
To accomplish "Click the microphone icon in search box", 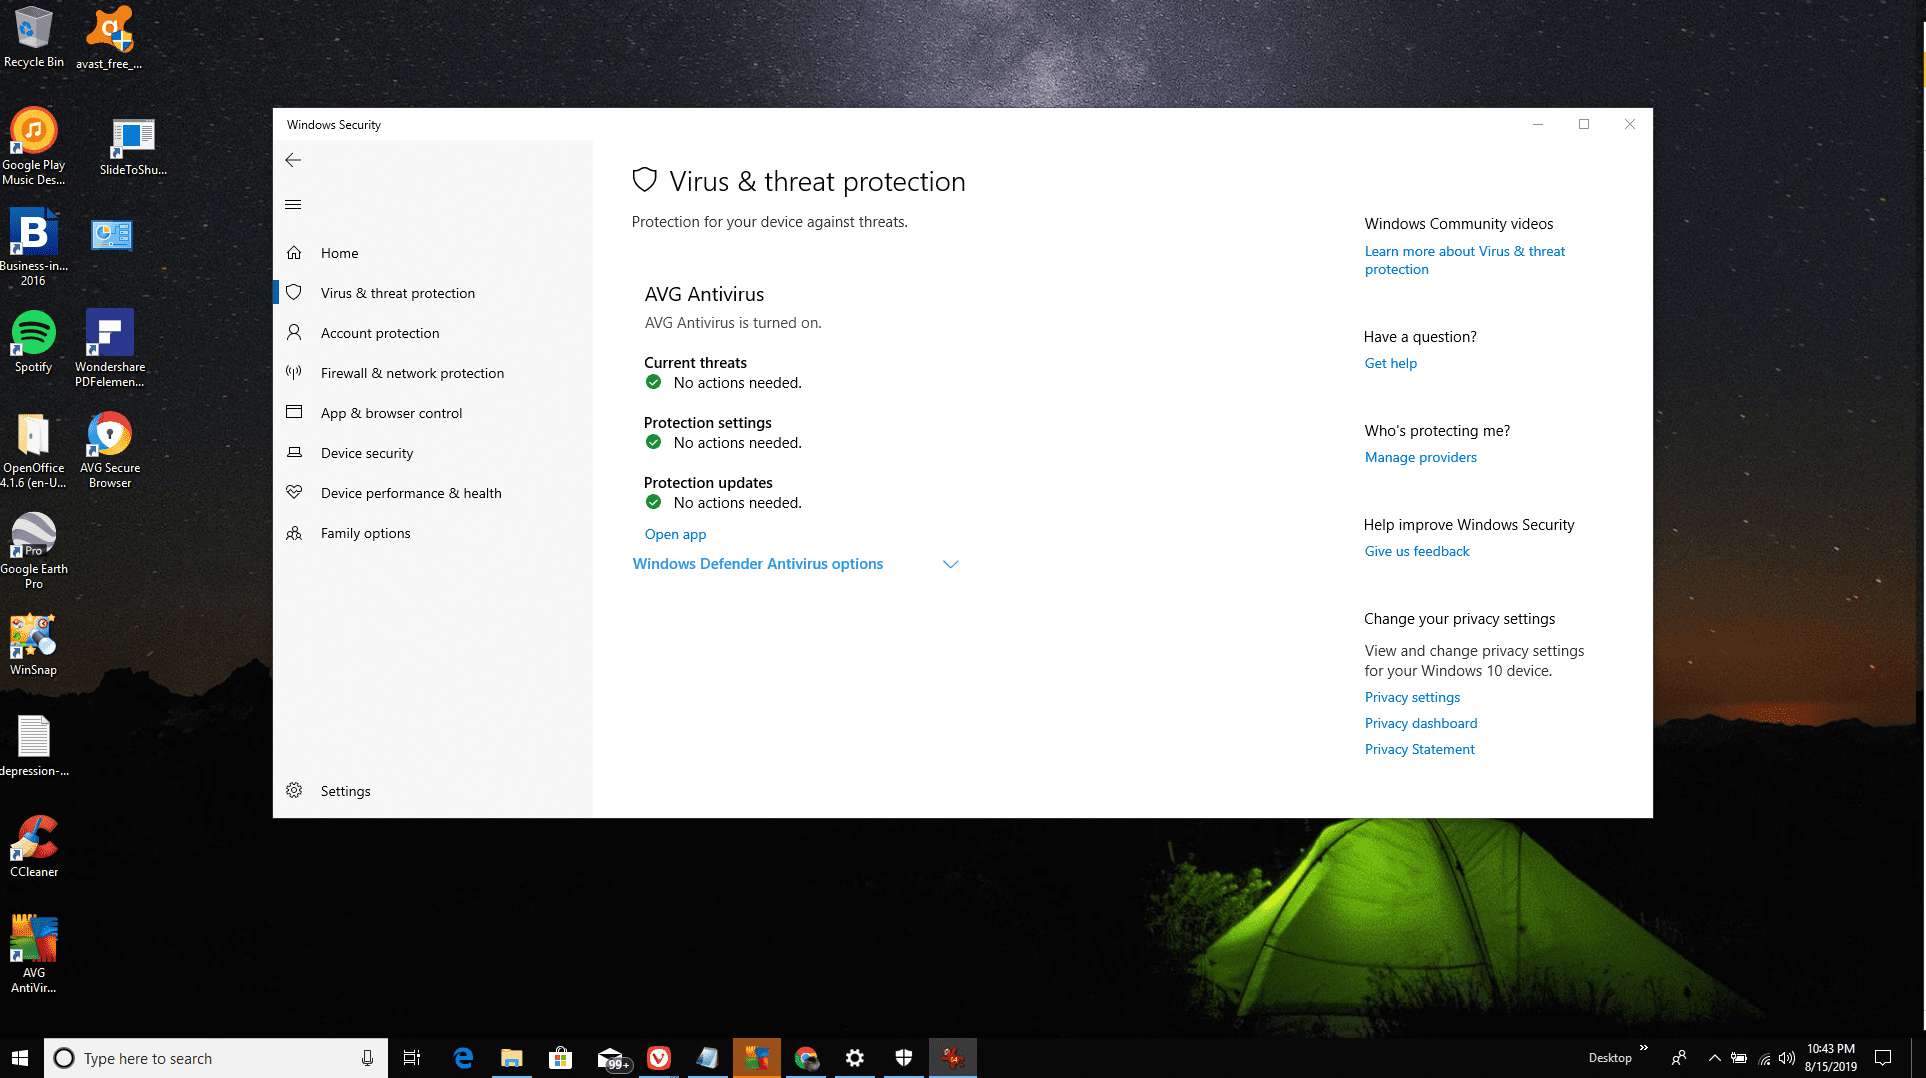I will tap(367, 1058).
